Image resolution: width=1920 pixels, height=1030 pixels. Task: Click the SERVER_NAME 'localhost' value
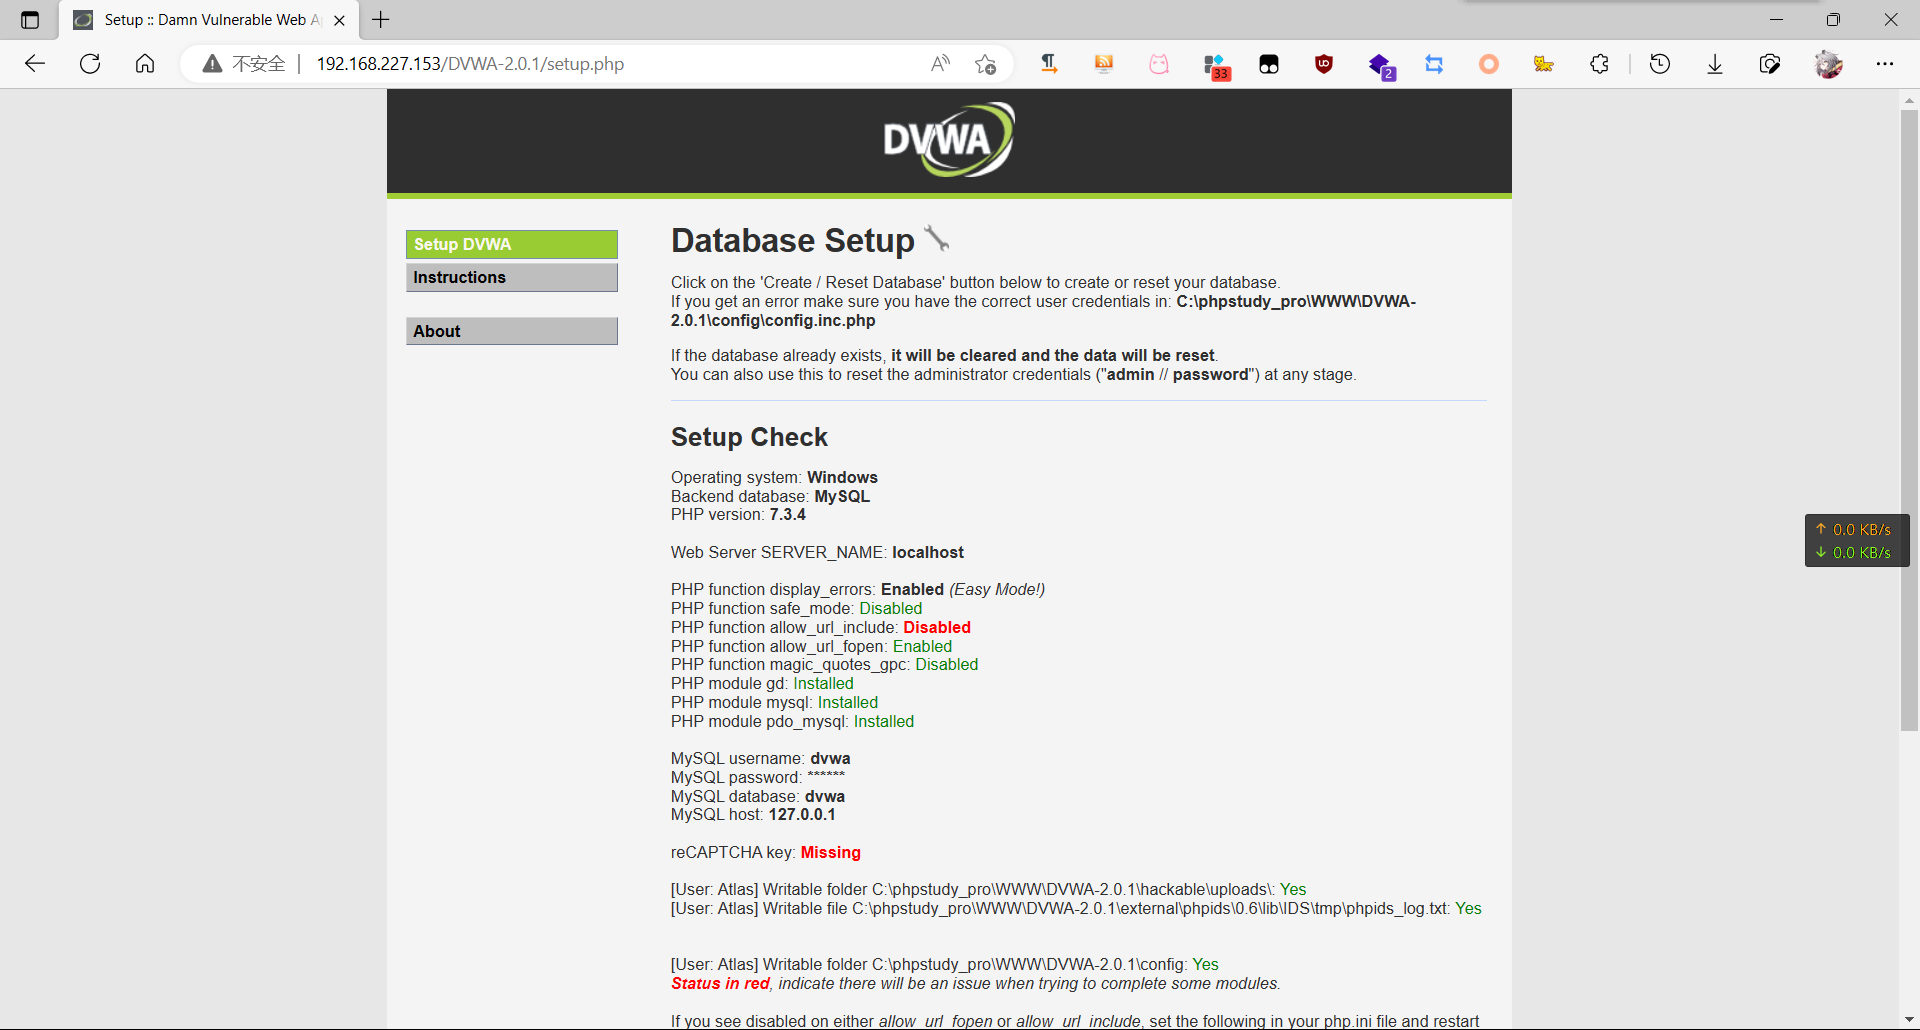pyautogui.click(x=928, y=553)
